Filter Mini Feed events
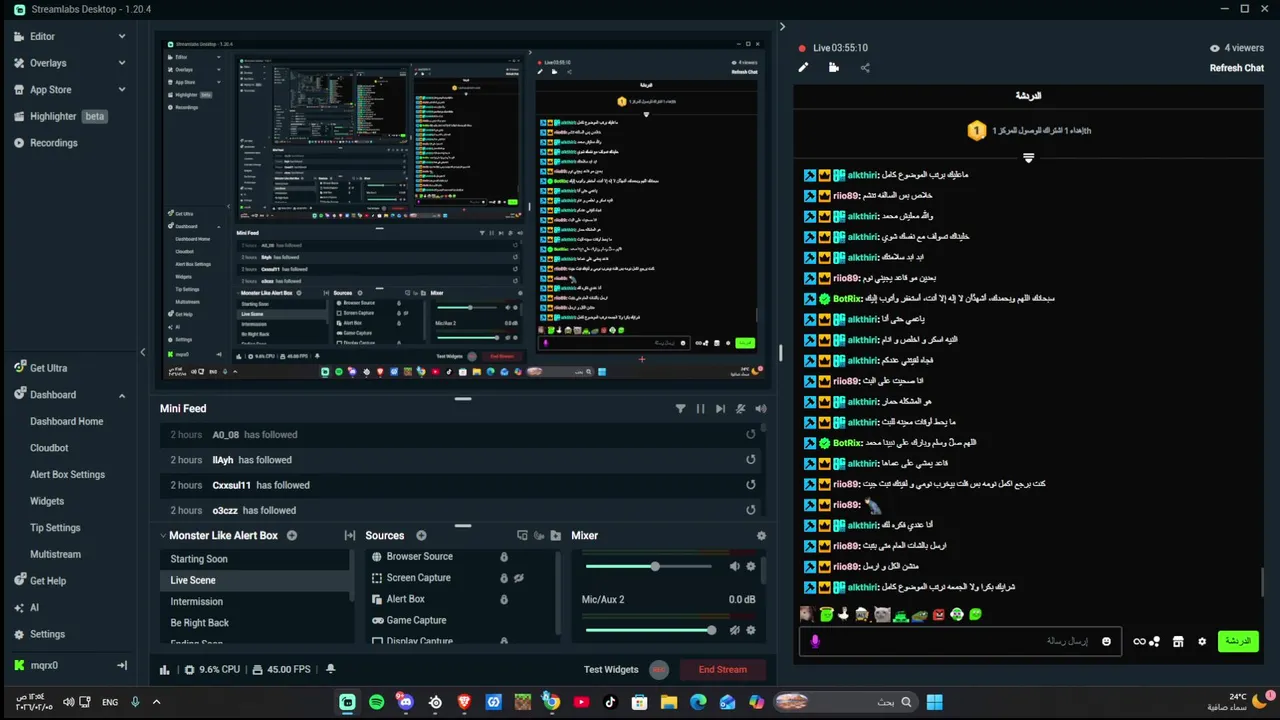Image resolution: width=1280 pixels, height=720 pixels. point(680,408)
